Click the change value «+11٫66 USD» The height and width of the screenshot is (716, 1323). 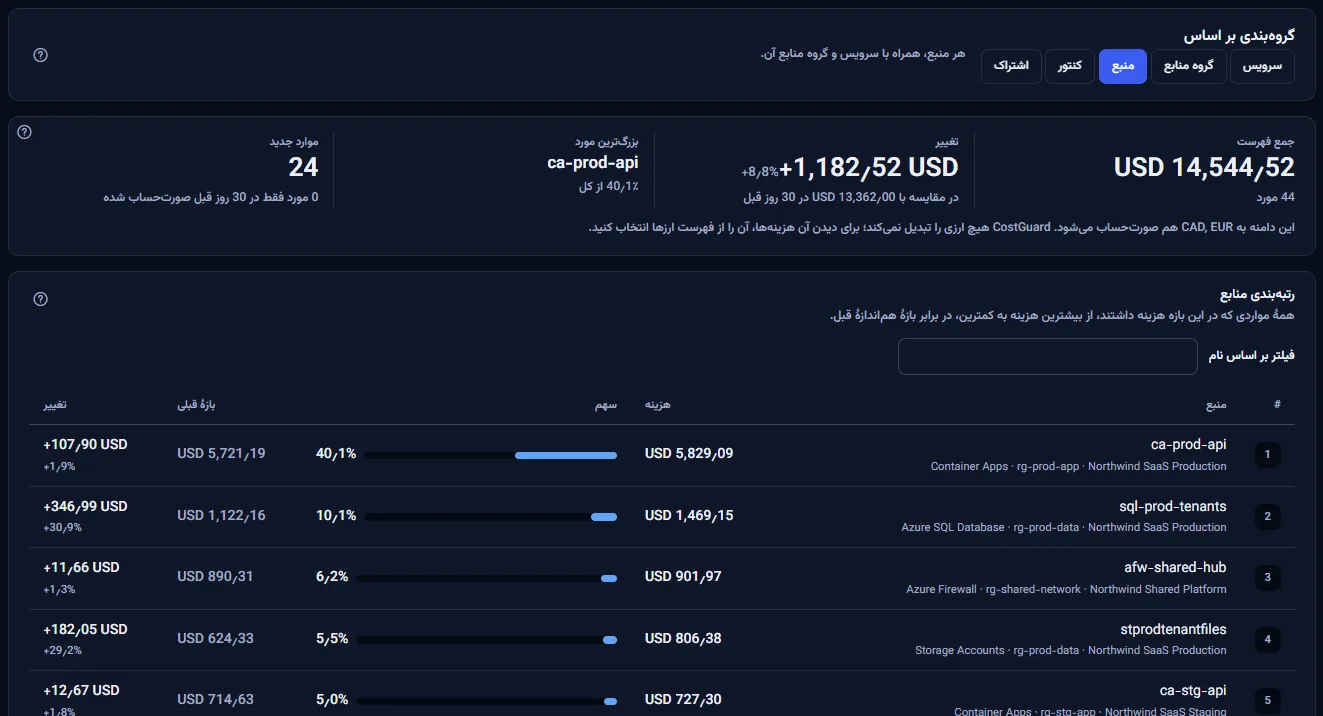point(81,567)
